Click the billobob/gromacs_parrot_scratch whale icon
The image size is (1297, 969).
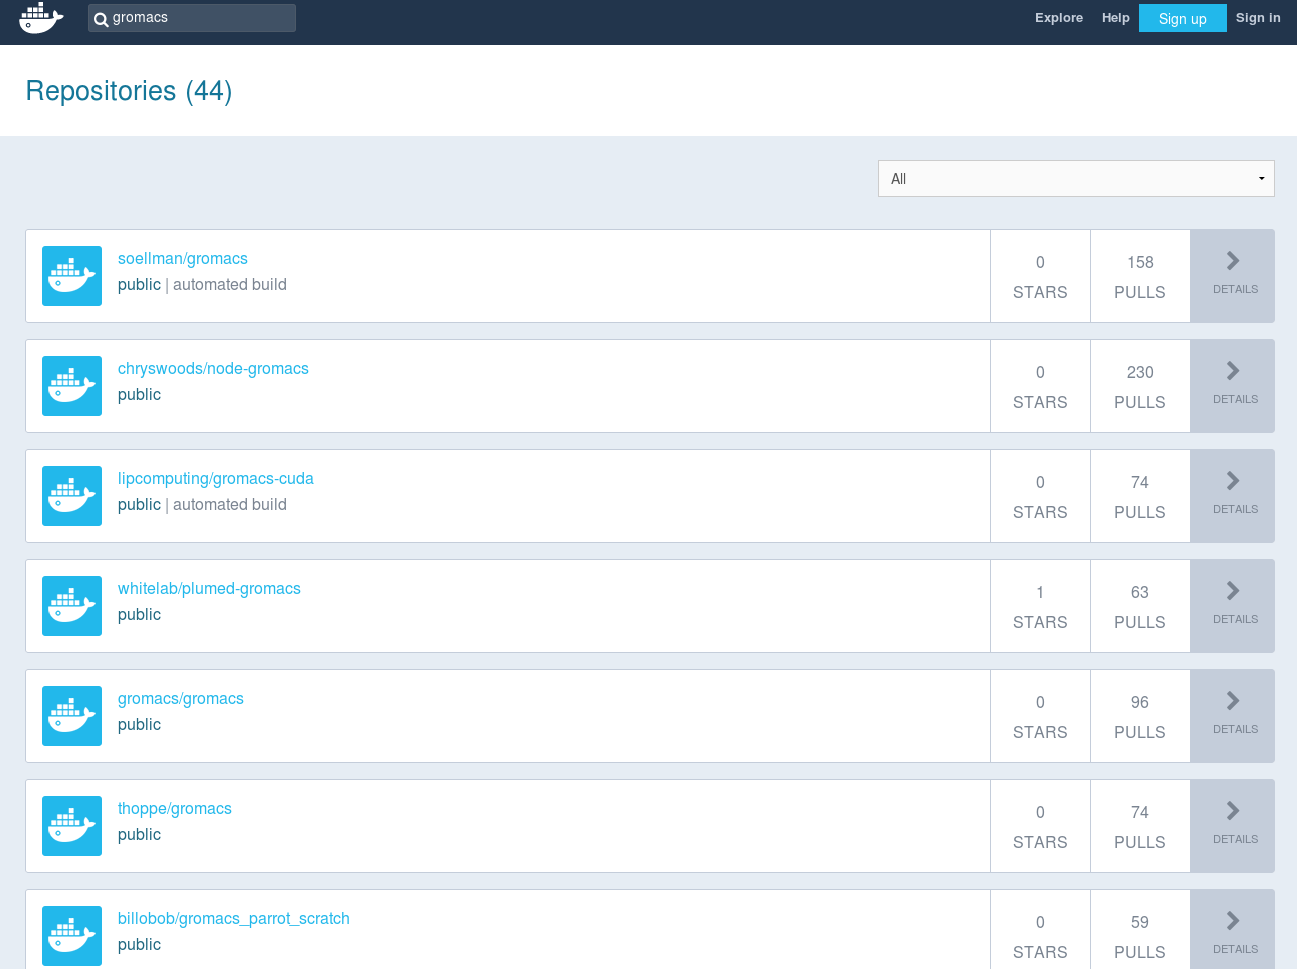72,936
